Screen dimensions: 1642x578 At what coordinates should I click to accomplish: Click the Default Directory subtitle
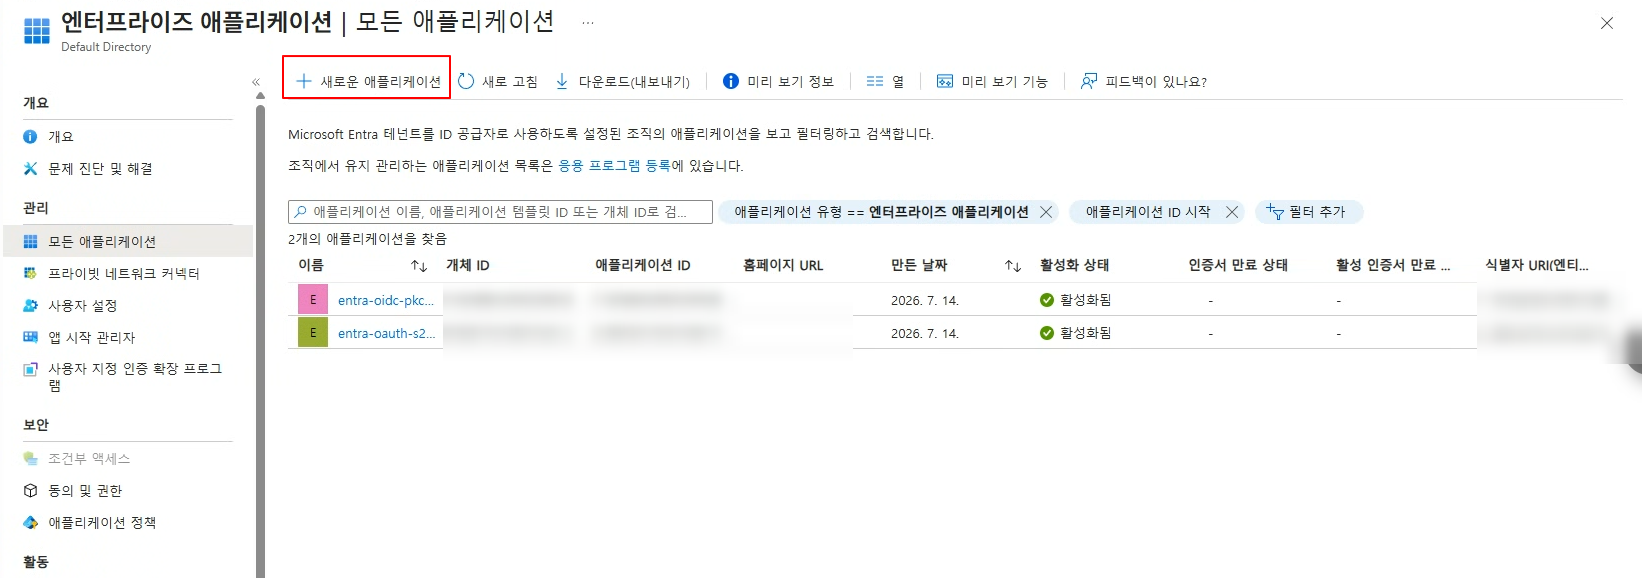click(x=106, y=47)
